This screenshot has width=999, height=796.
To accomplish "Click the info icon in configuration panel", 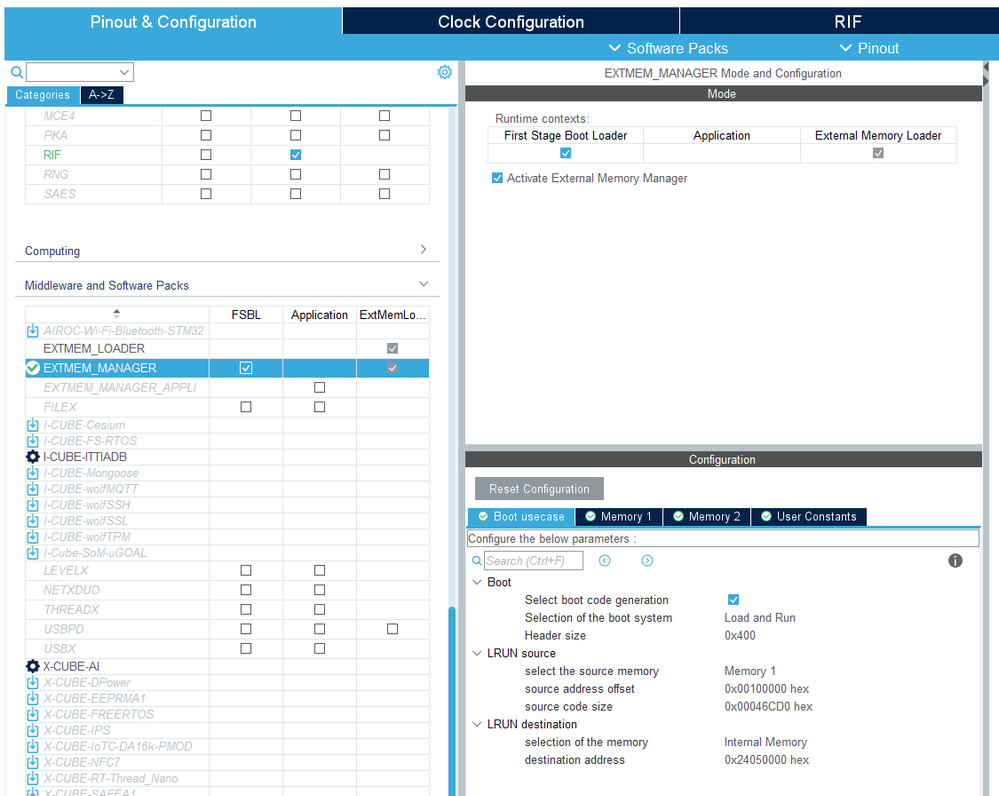I will pyautogui.click(x=955, y=560).
